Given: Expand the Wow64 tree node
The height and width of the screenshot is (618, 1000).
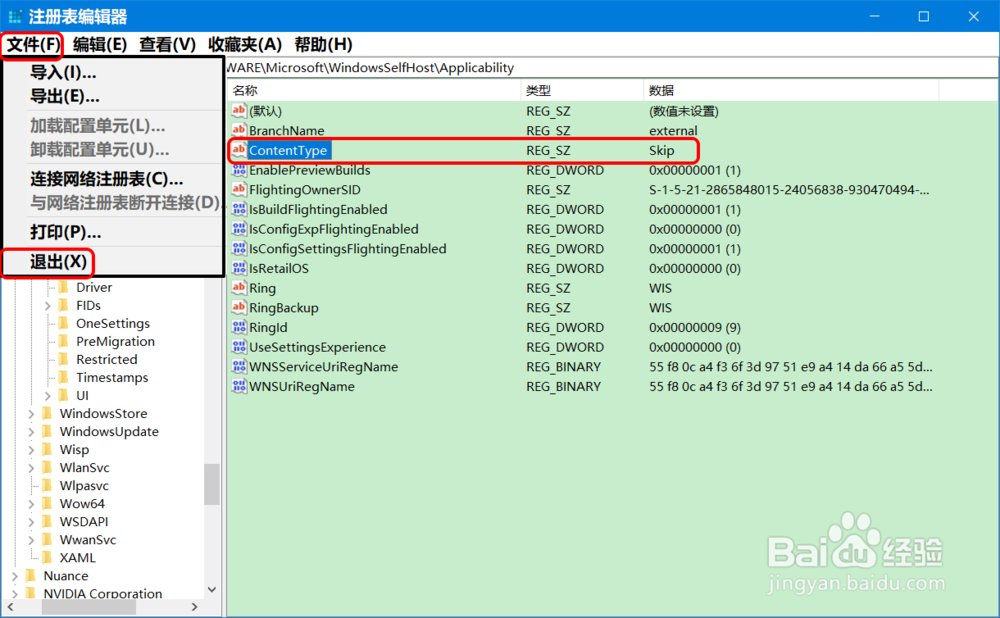Looking at the screenshot, I should pyautogui.click(x=31, y=504).
